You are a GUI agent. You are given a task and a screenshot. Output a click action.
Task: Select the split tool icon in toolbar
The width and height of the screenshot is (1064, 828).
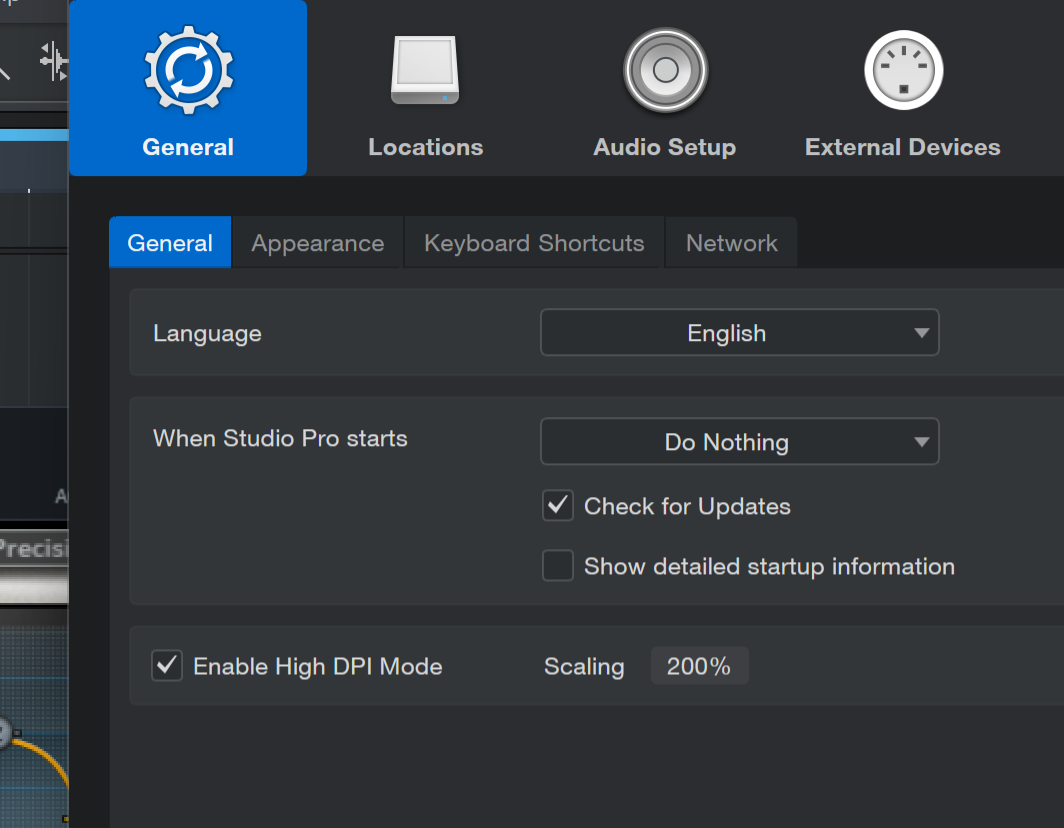tap(54, 61)
